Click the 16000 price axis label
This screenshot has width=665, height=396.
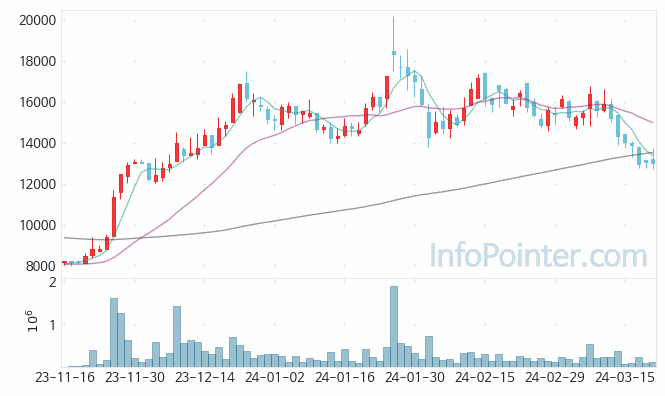pyautogui.click(x=37, y=102)
